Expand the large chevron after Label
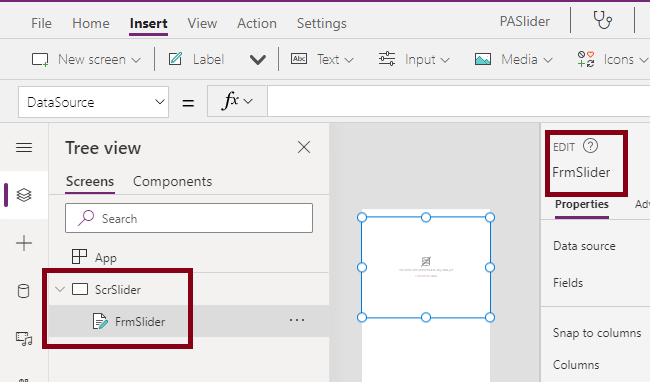The width and height of the screenshot is (650, 382). pyautogui.click(x=257, y=60)
